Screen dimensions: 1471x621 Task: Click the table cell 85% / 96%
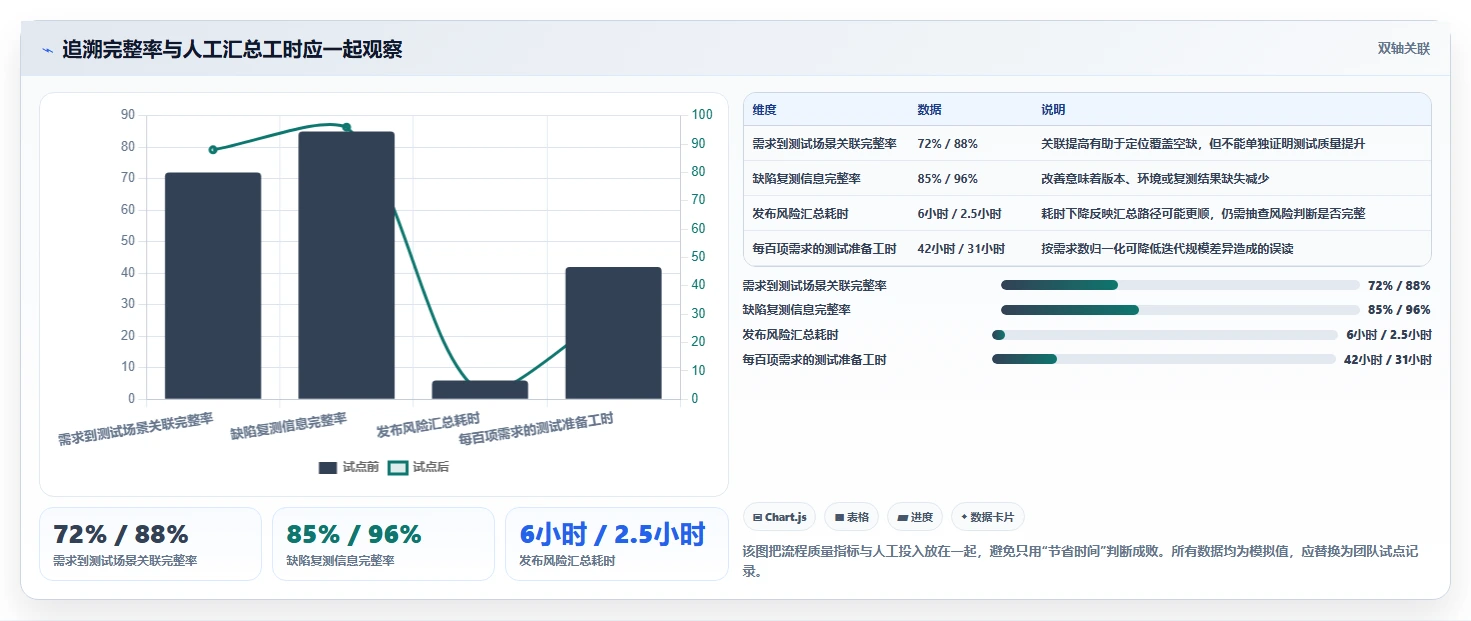click(x=947, y=179)
